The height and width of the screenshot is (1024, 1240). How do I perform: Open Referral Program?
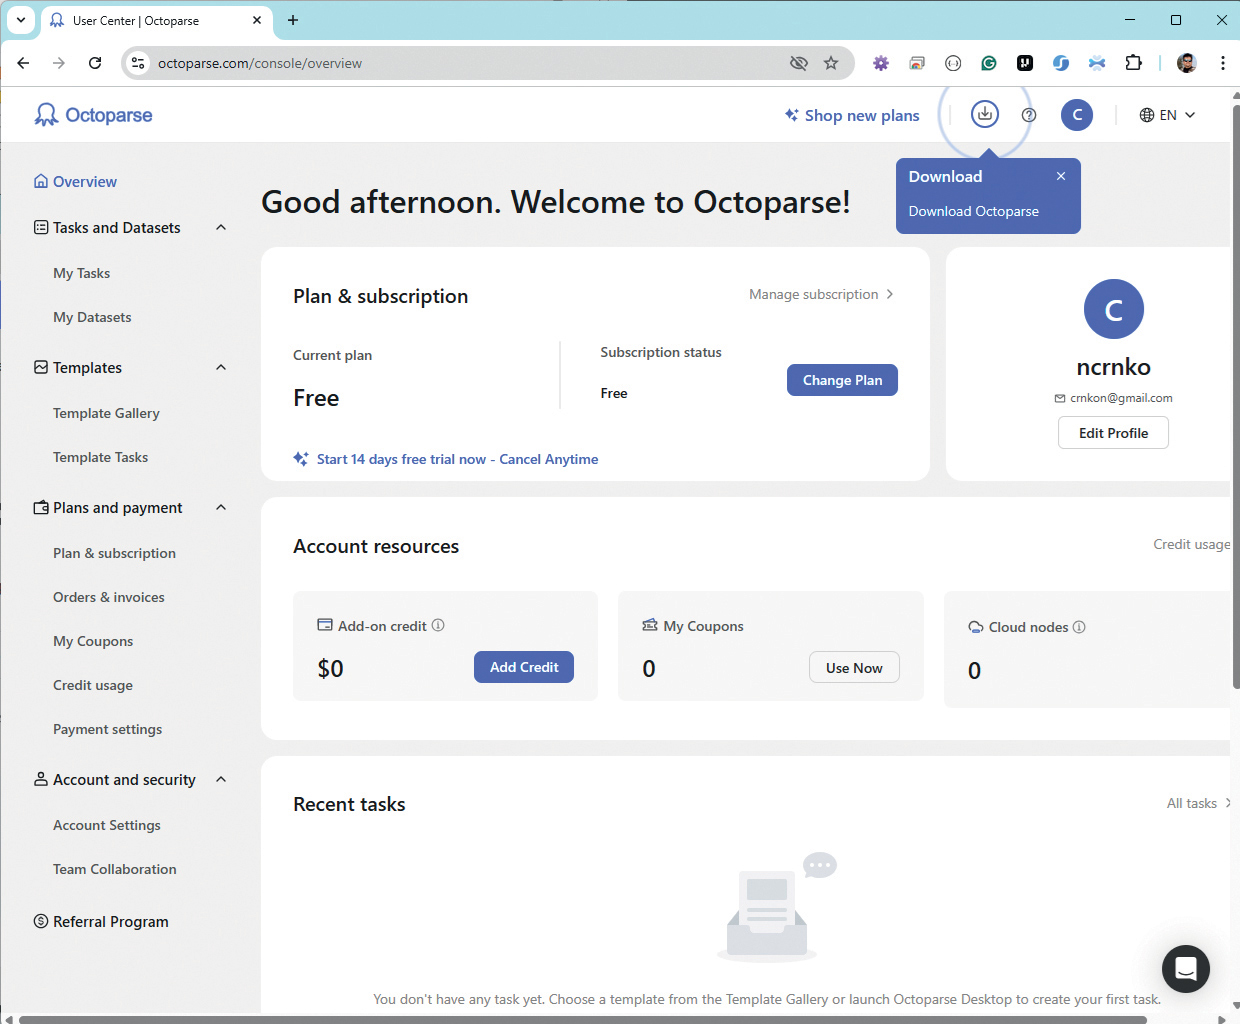pyautogui.click(x=101, y=921)
